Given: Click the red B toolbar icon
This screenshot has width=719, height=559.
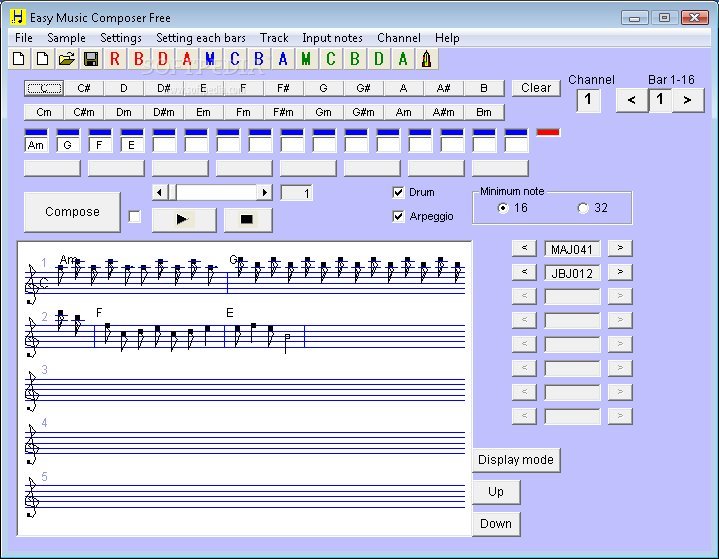Looking at the screenshot, I should pos(138,59).
